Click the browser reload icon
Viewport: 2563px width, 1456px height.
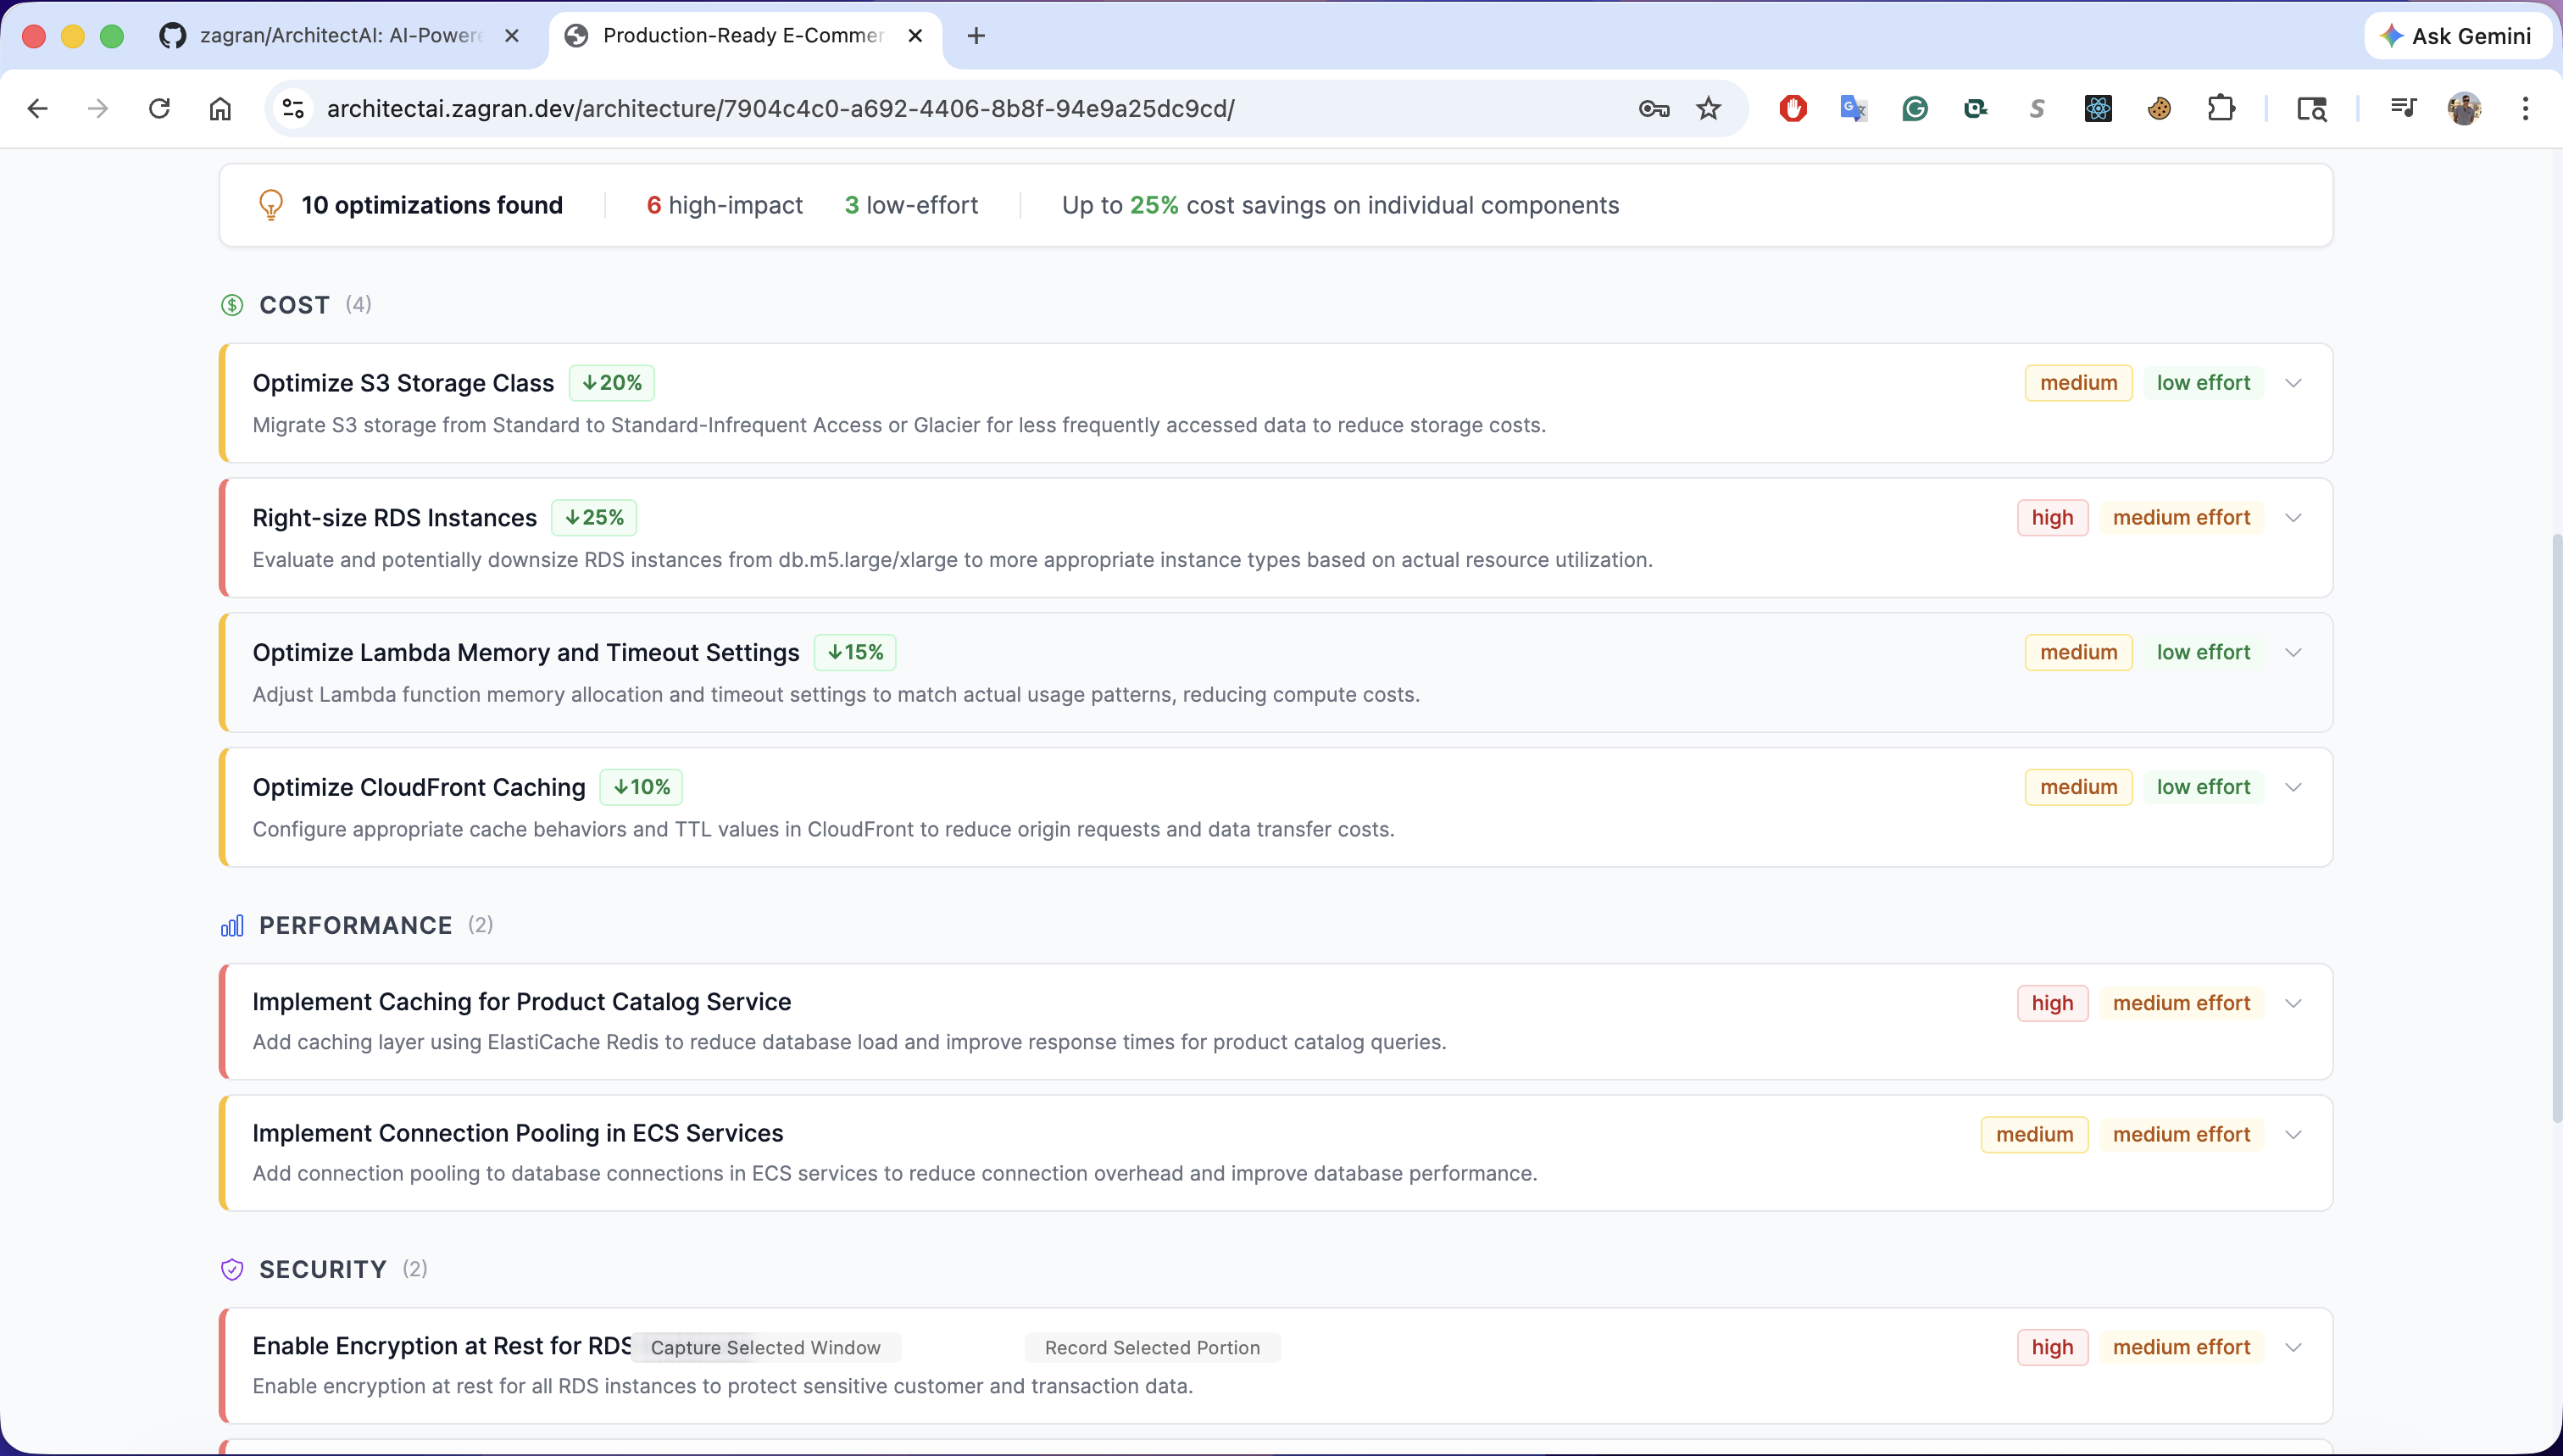[159, 108]
